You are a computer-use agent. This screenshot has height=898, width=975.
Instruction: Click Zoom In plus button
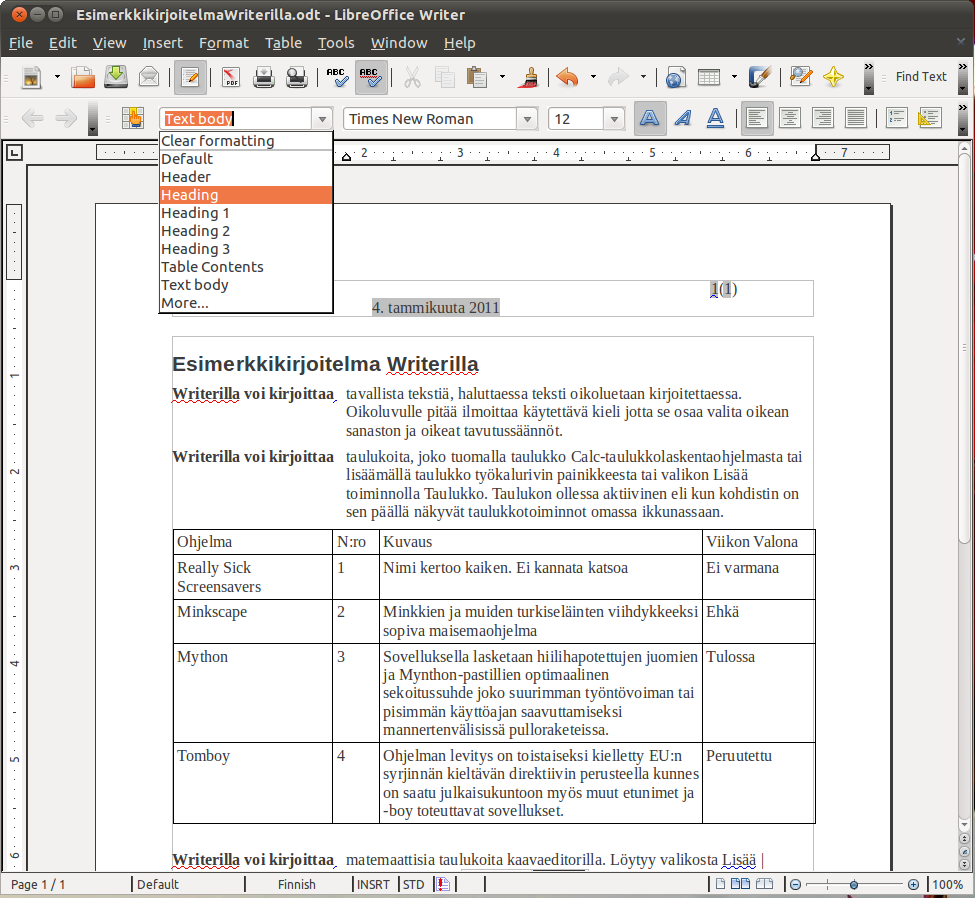tap(913, 884)
